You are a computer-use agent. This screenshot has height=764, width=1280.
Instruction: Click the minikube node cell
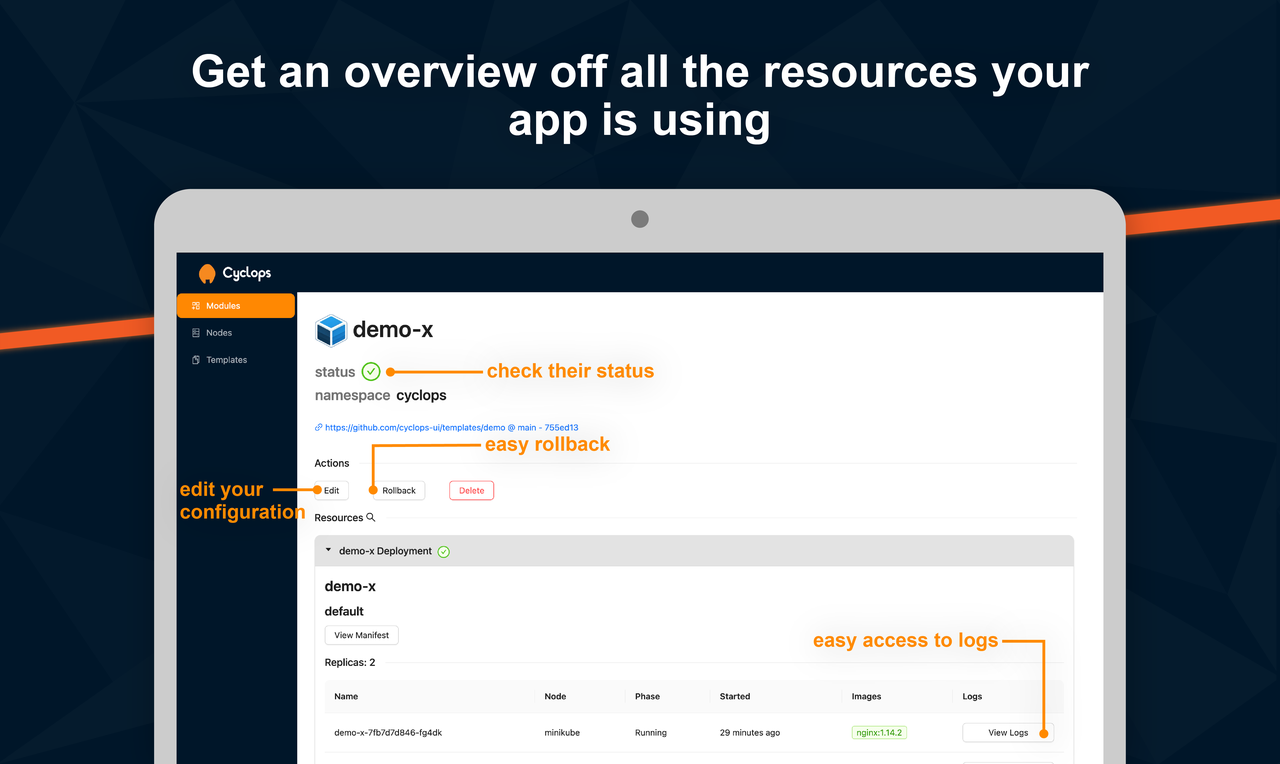562,733
